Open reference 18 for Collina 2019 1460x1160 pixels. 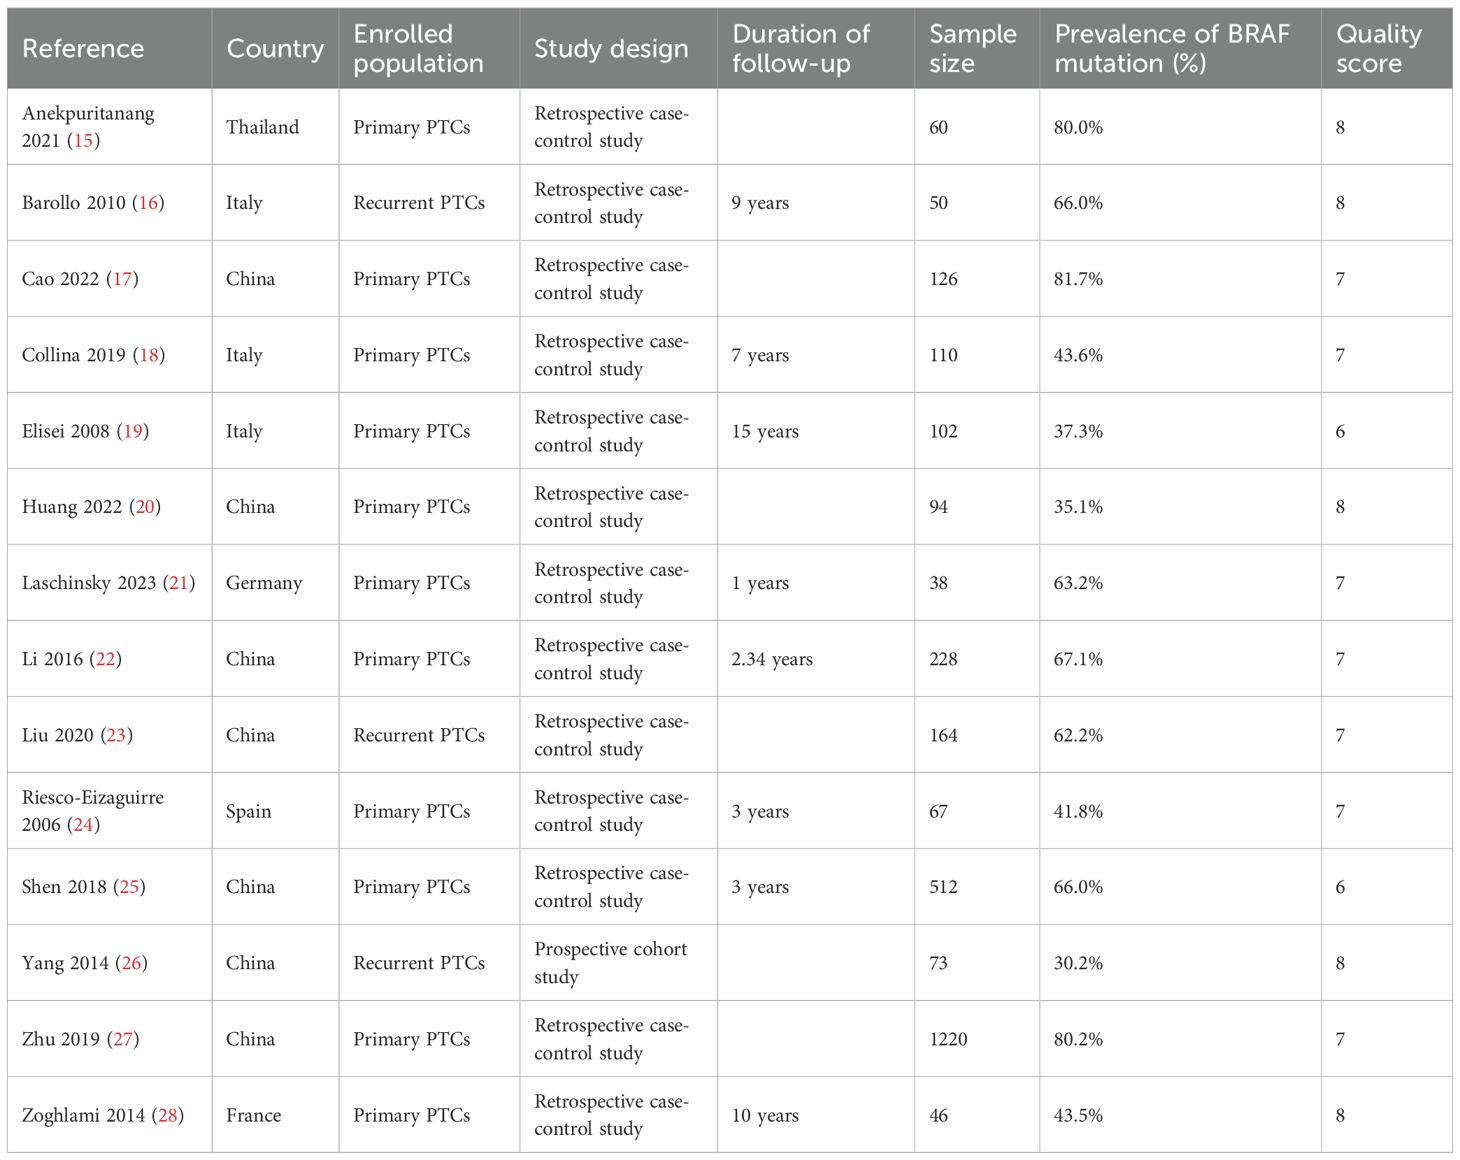click(149, 355)
